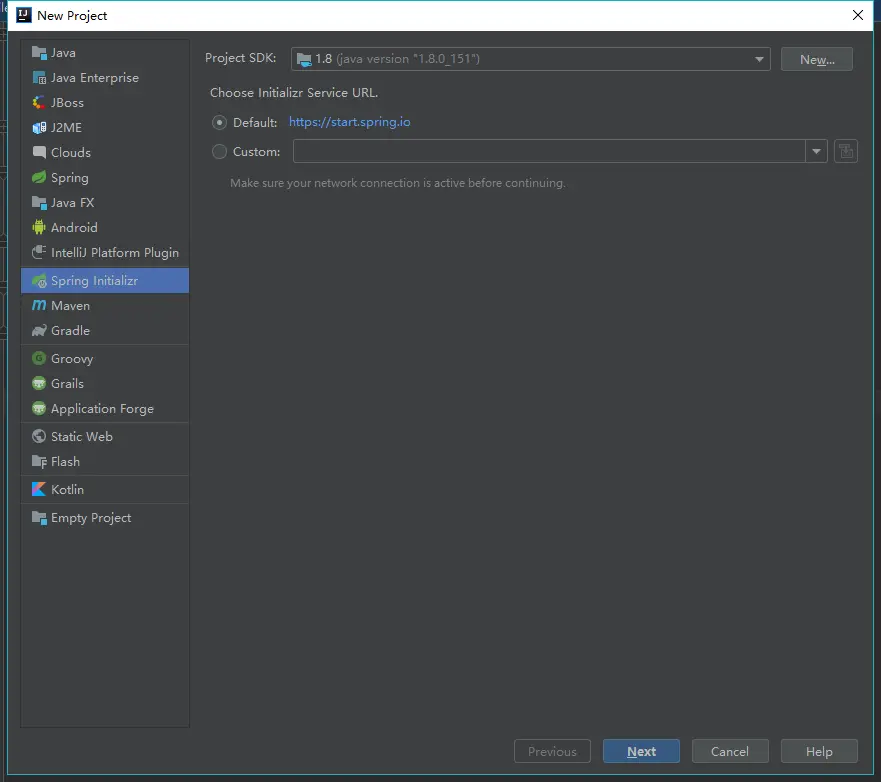This screenshot has width=881, height=782.
Task: Click the Static Web globe icon
Action: 39,437
